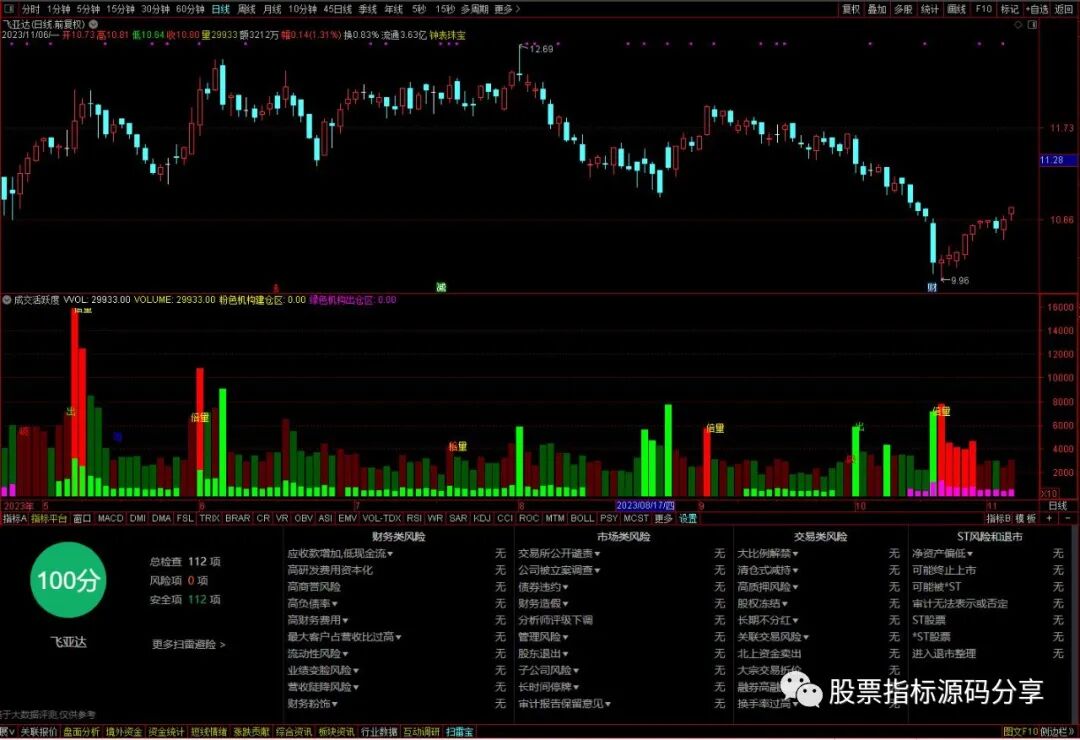This screenshot has height=740, width=1080.
Task: Select the 多周期 multi-period view
Action: point(475,9)
